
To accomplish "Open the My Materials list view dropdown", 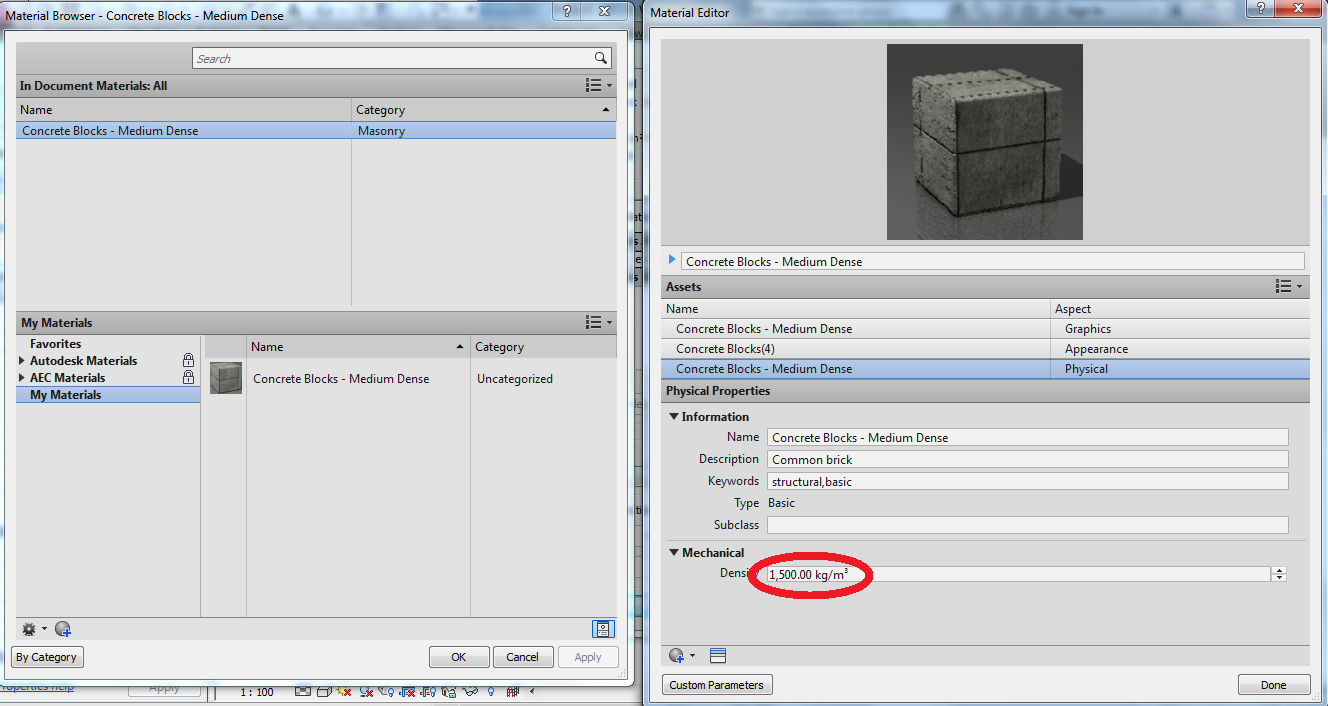I will coord(599,322).
